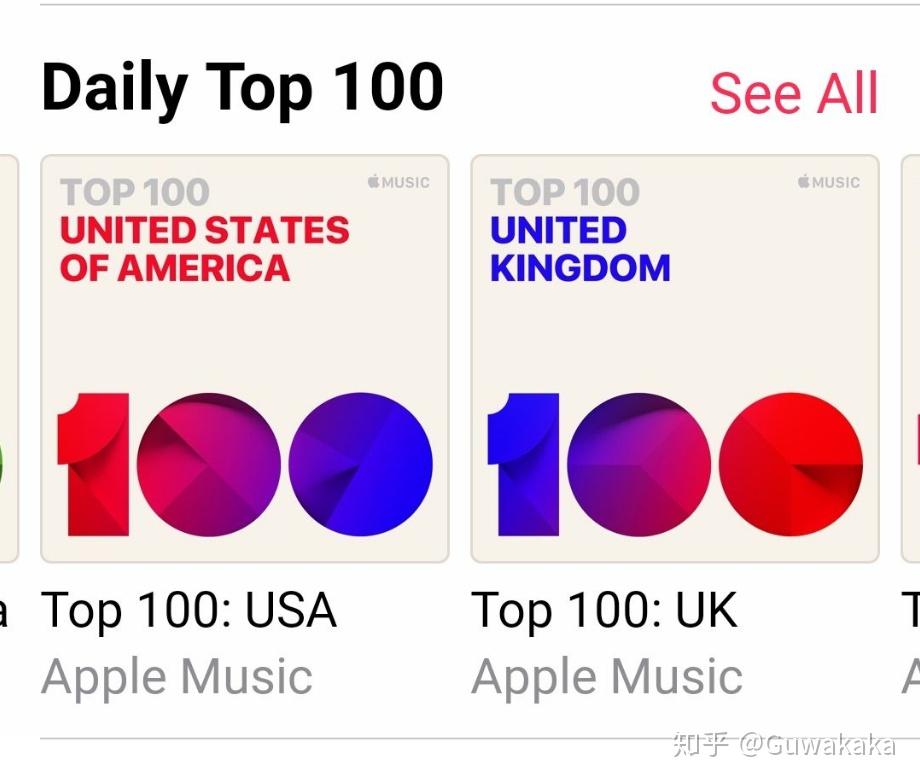The image size is (920, 782).
Task: Tap the purple middle zero on UK cover
Action: (x=639, y=464)
